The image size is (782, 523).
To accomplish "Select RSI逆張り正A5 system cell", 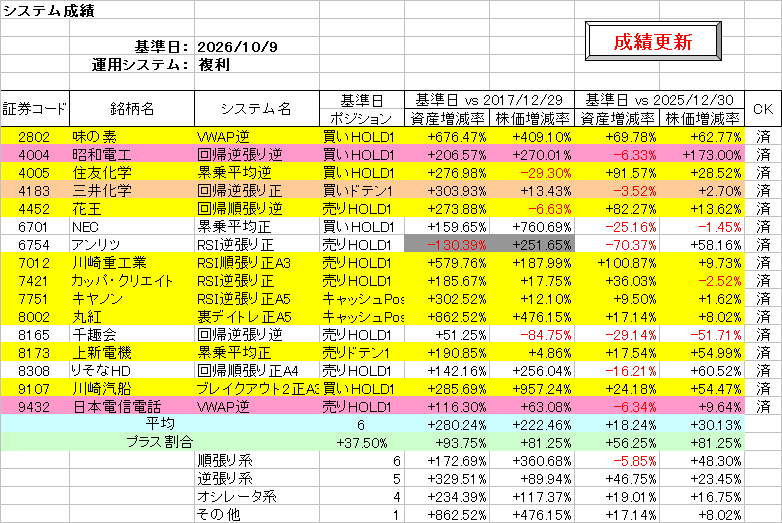I will [257, 299].
